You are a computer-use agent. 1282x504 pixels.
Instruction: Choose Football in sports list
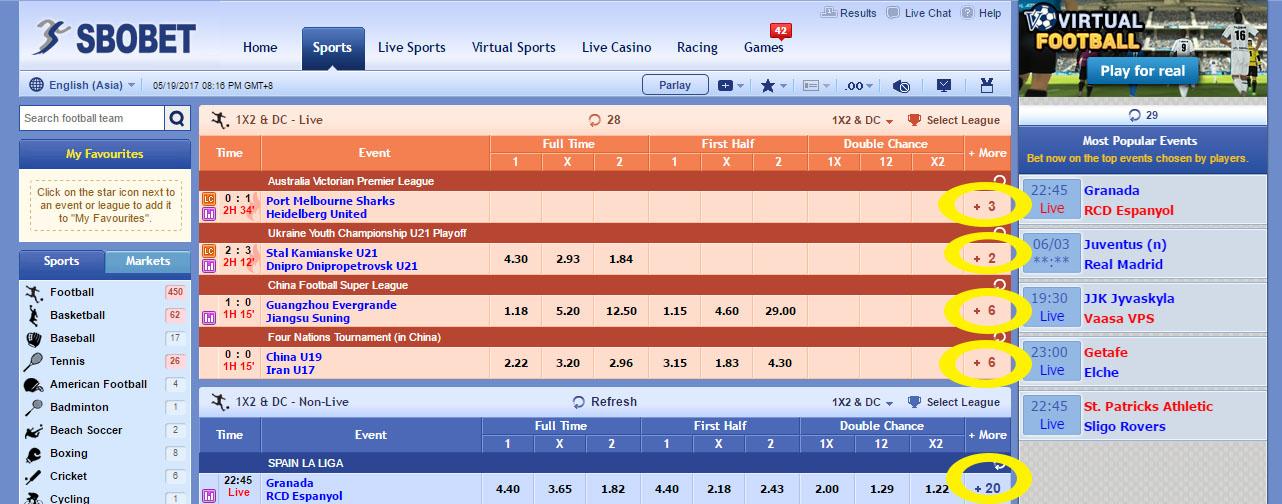point(105,292)
